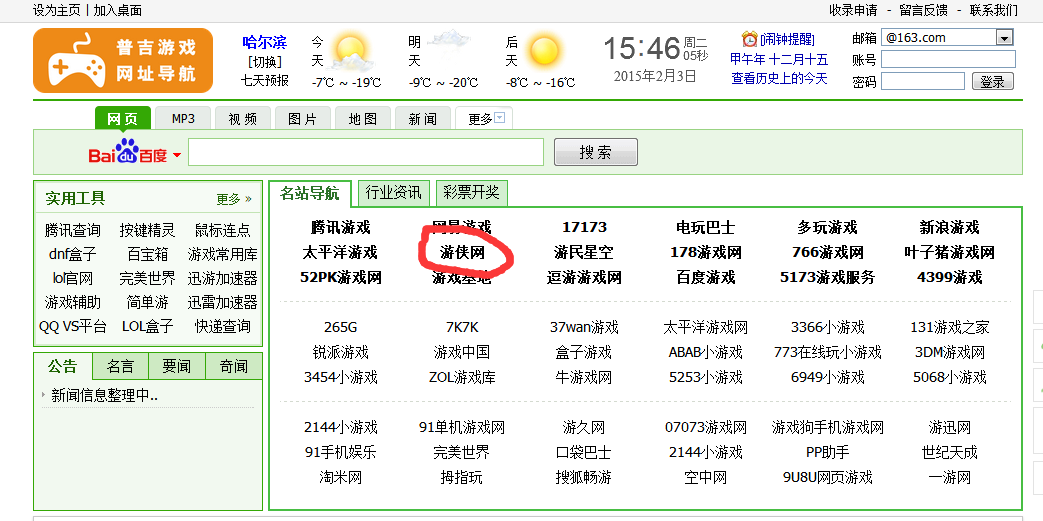
Task: Click today's sun-and-cloud weather icon
Action: (351, 53)
